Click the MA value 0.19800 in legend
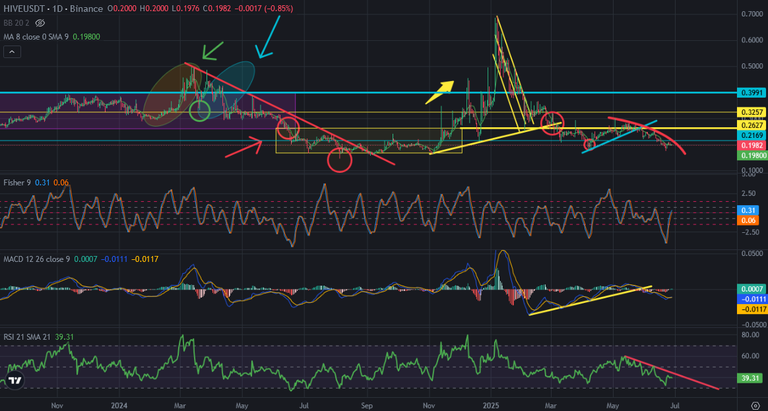 coord(88,36)
